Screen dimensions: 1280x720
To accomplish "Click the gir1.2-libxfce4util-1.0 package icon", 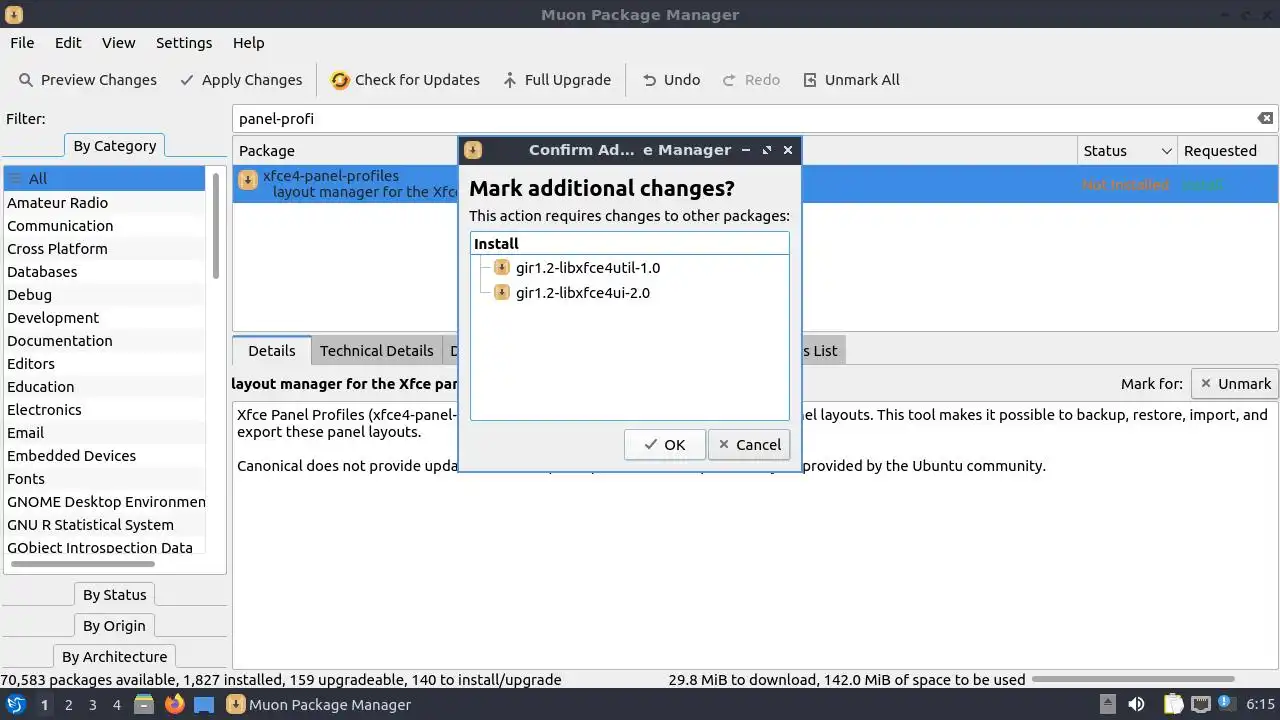I will tap(502, 268).
